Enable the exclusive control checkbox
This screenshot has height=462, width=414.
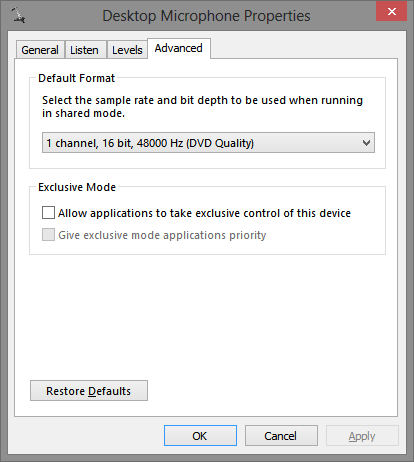coord(48,212)
